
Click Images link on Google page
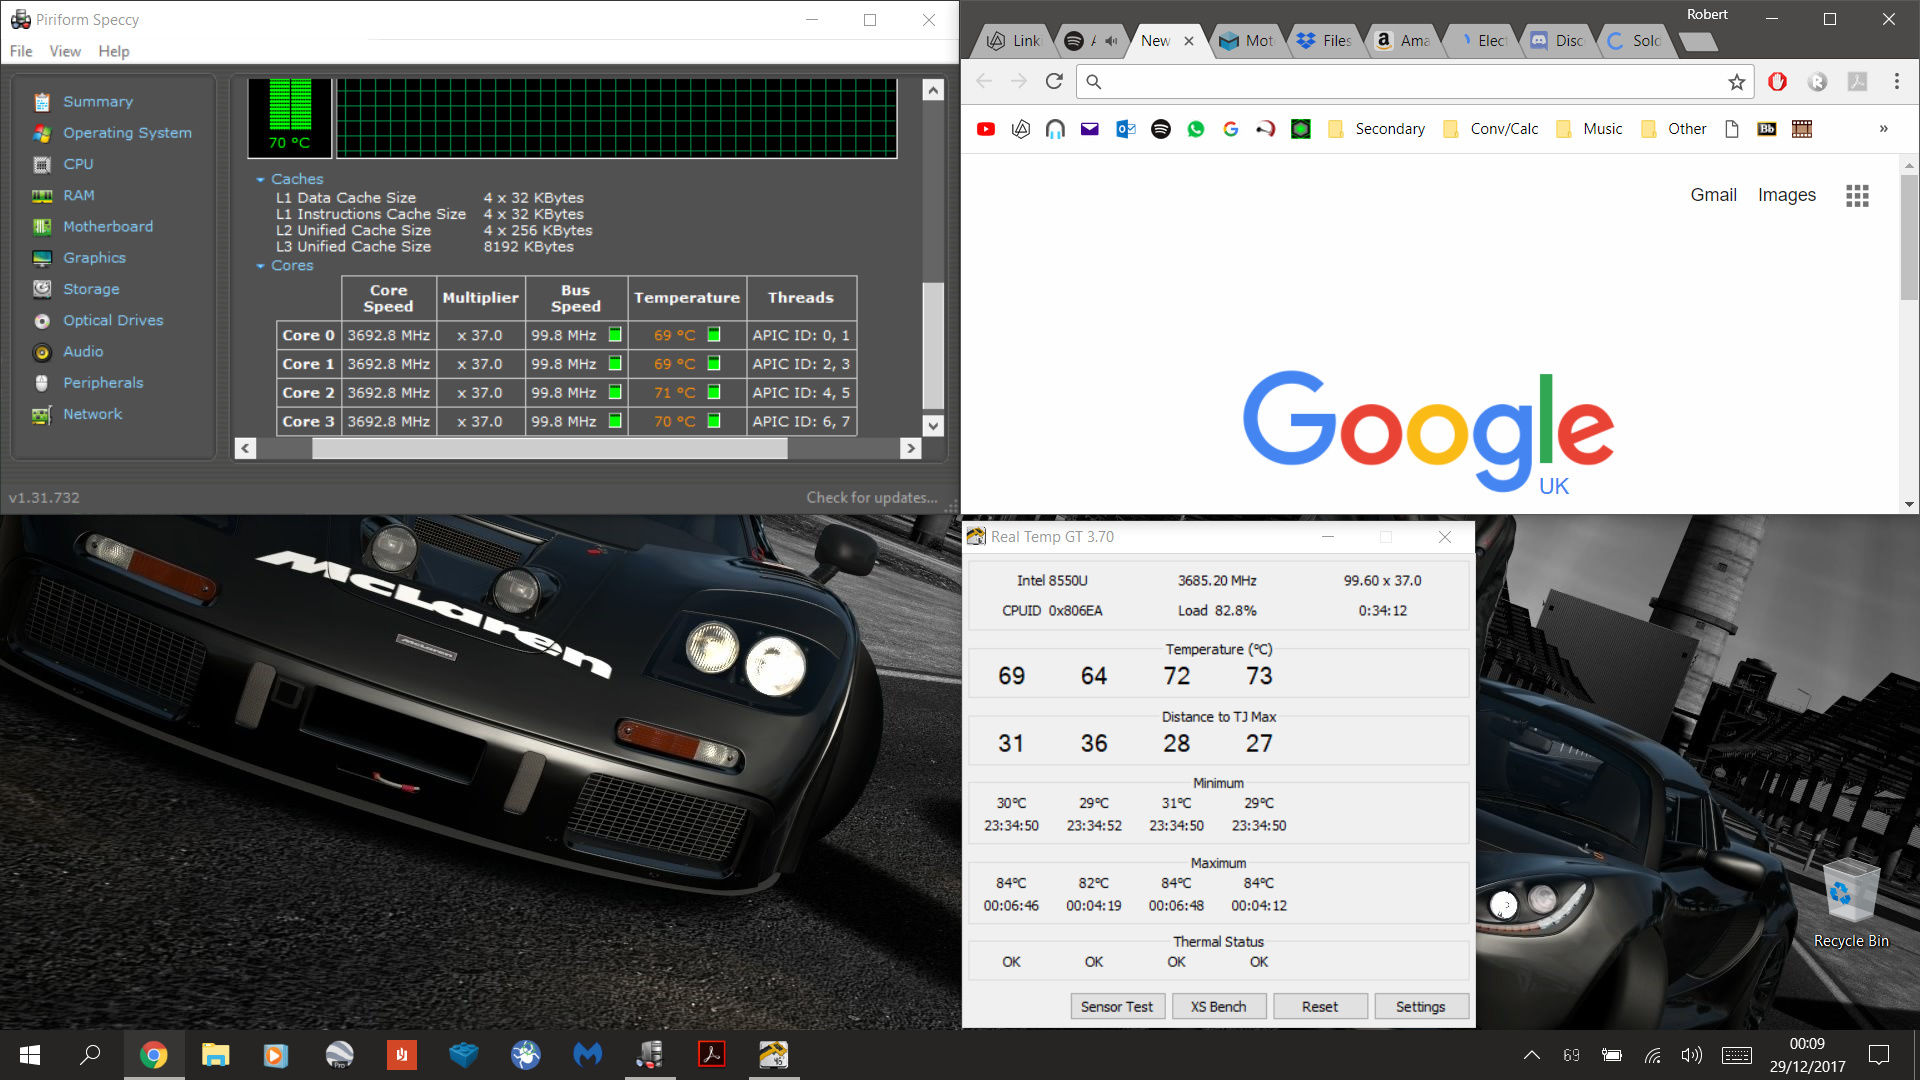click(x=1787, y=195)
